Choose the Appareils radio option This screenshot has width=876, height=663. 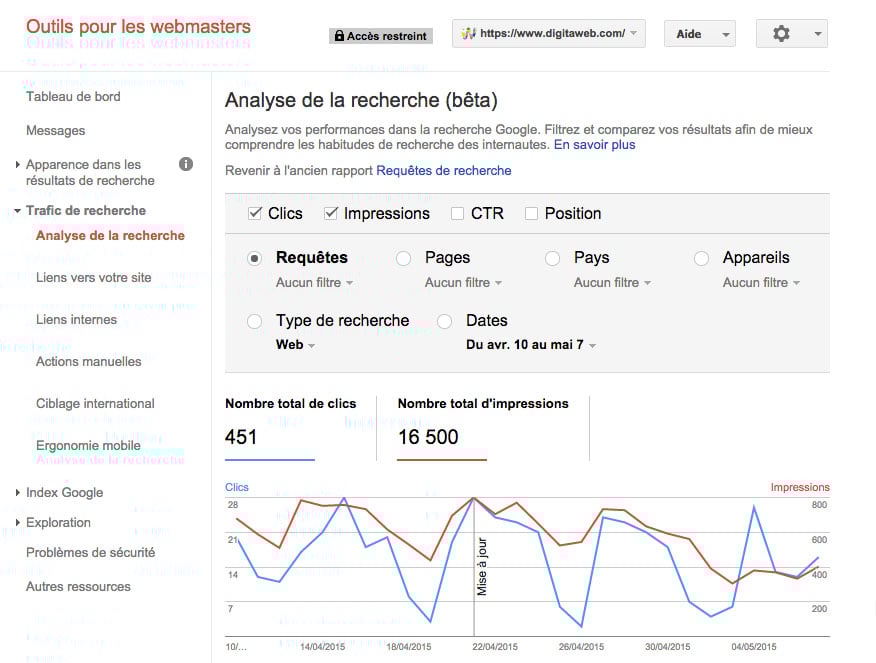(x=701, y=258)
